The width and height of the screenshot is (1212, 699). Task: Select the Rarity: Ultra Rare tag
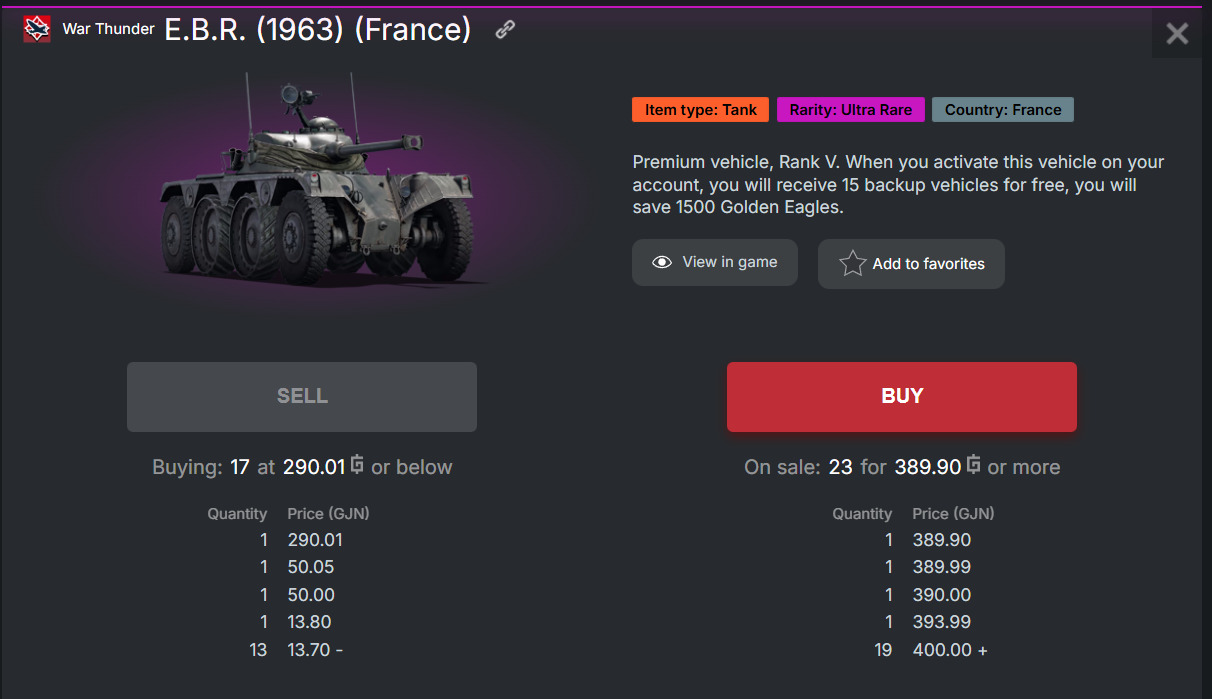[850, 110]
